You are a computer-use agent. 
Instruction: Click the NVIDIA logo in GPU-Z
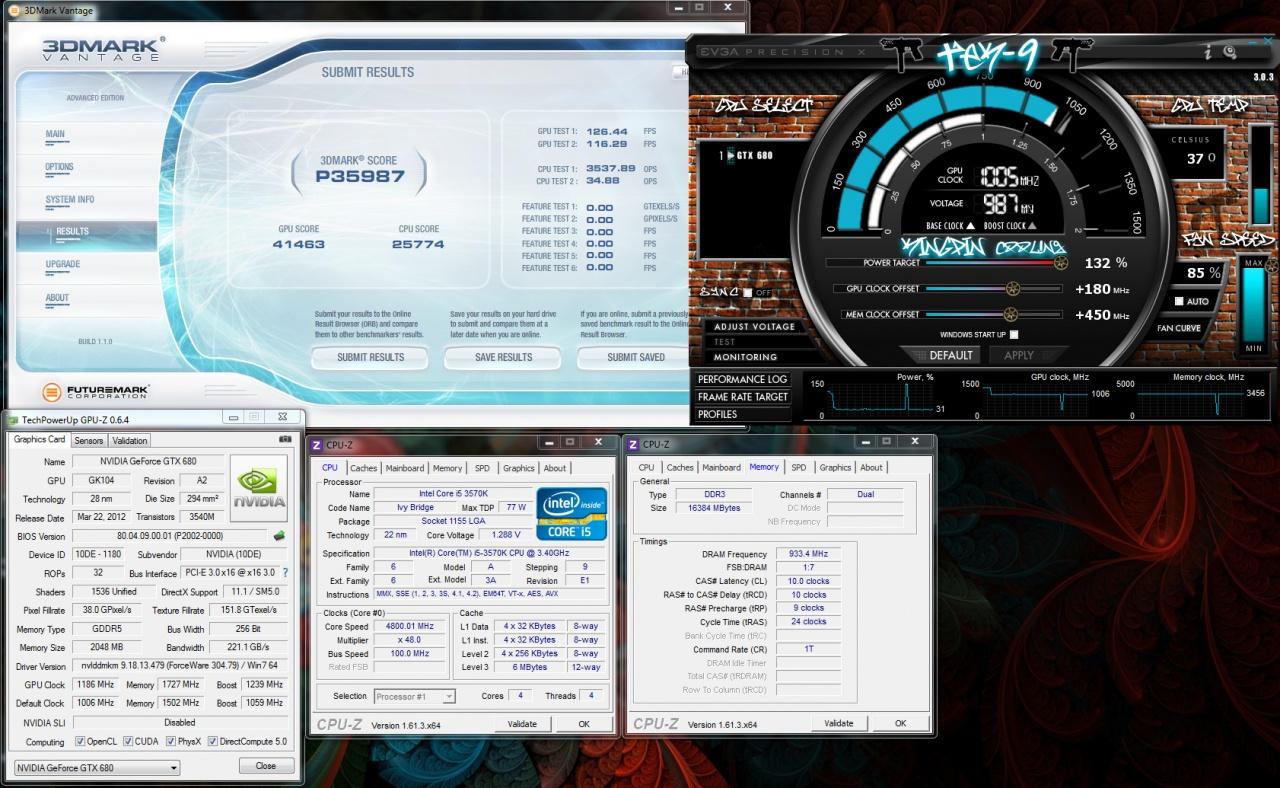coord(259,488)
